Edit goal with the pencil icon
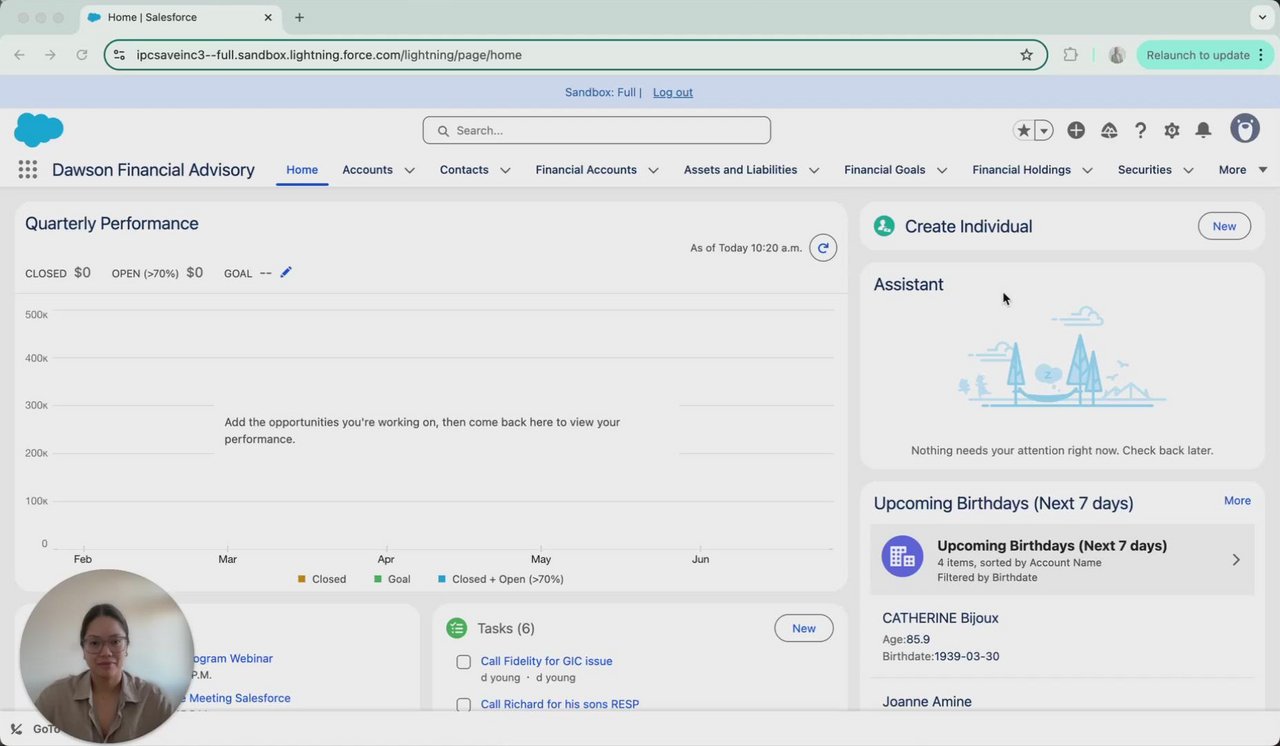 point(286,272)
